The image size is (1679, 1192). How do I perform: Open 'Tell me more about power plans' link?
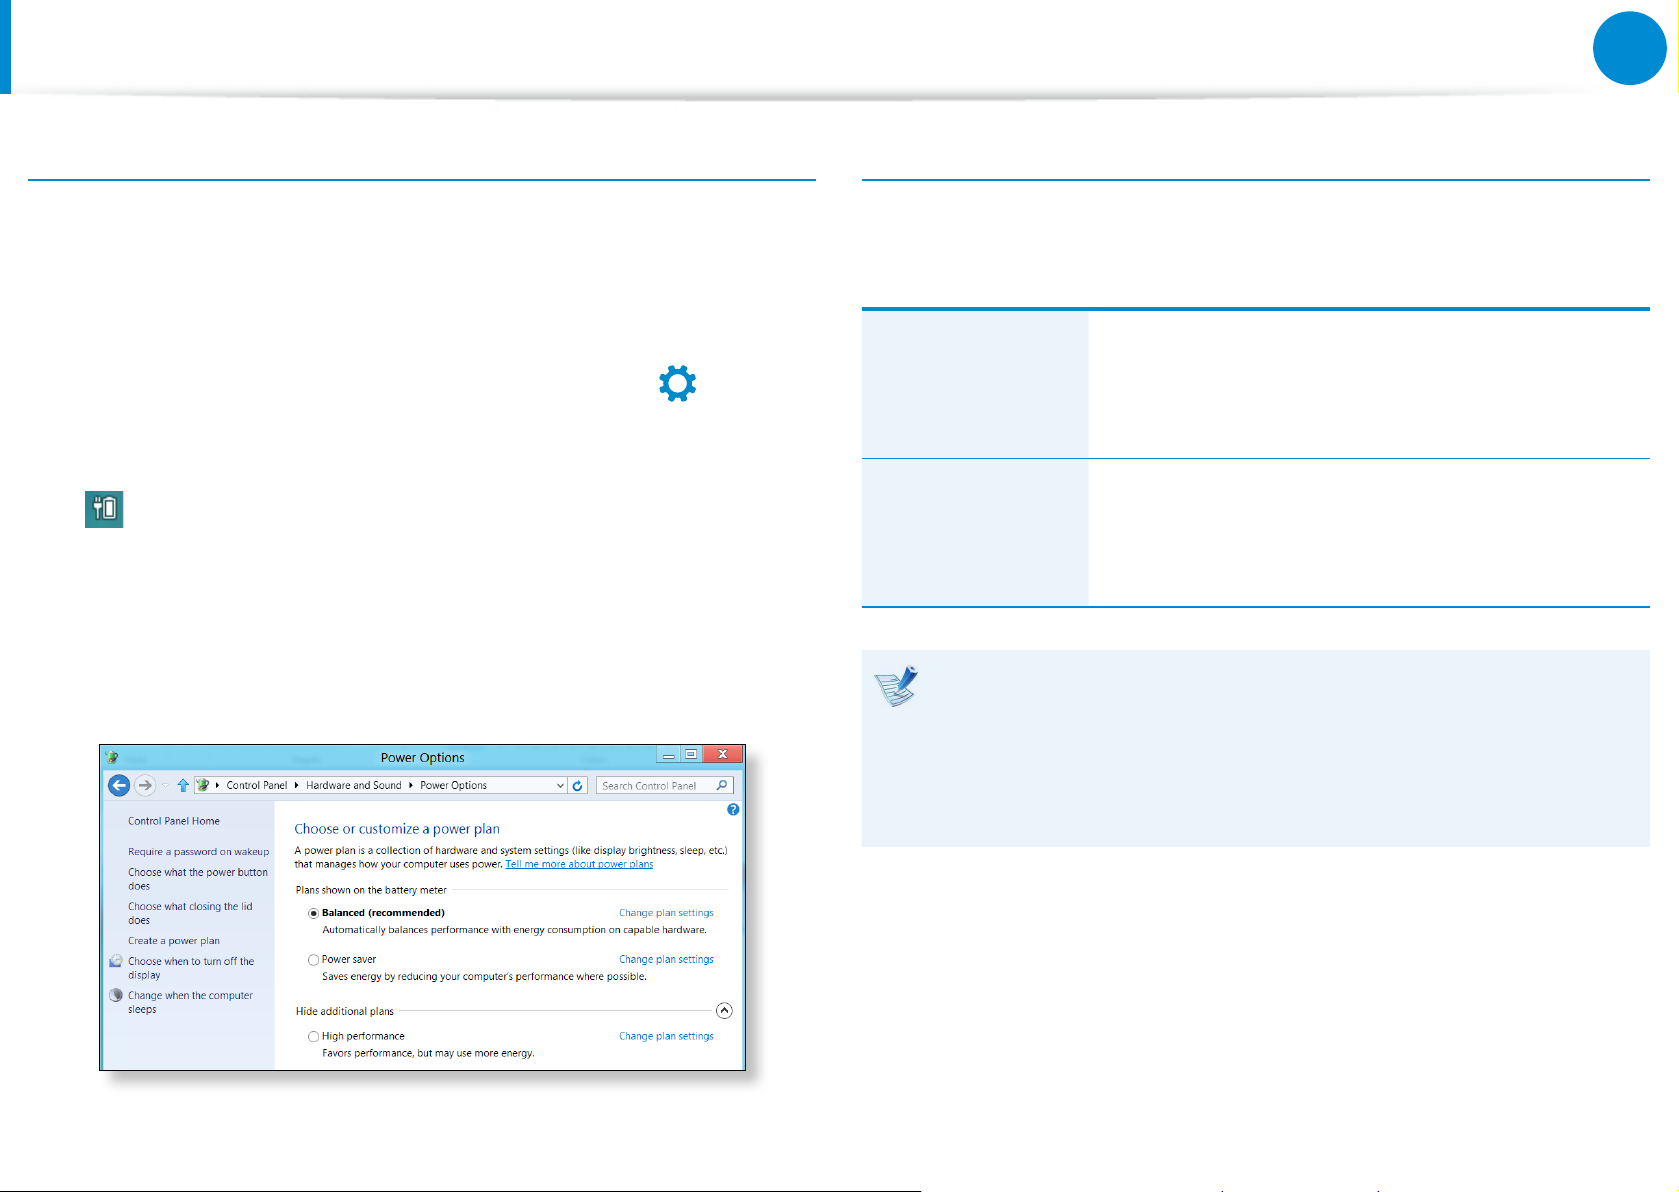pyautogui.click(x=579, y=865)
